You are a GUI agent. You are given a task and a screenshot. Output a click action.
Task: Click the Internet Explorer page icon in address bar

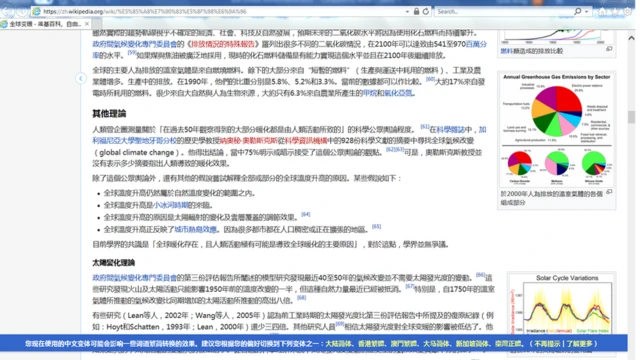click(x=36, y=11)
